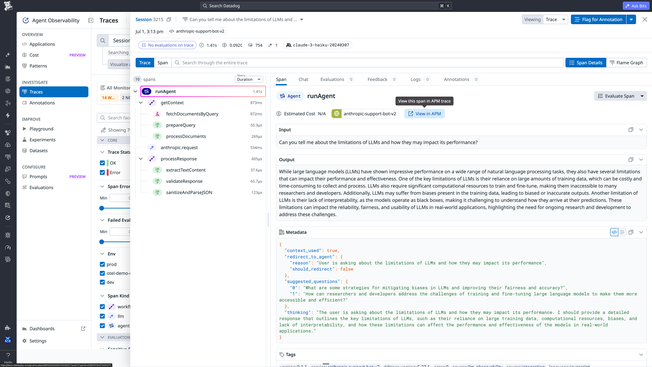Switch to the Chat tab

tap(303, 79)
